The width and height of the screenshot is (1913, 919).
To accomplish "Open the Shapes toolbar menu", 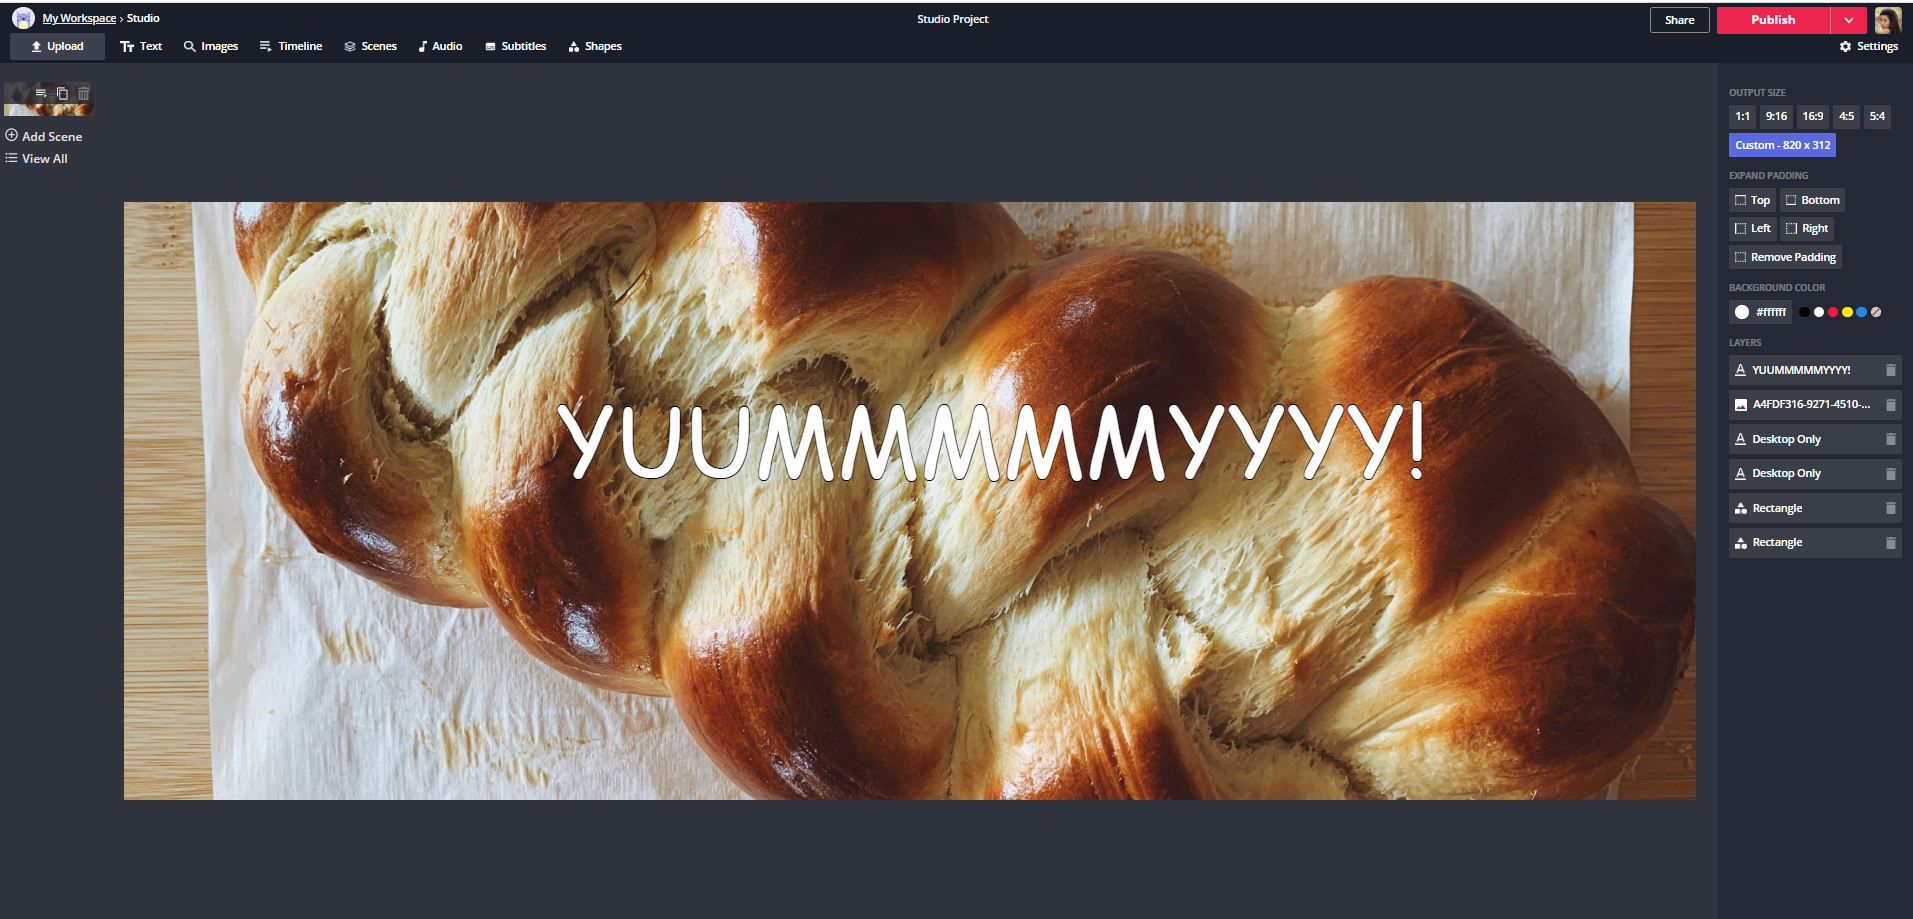I will coord(595,47).
